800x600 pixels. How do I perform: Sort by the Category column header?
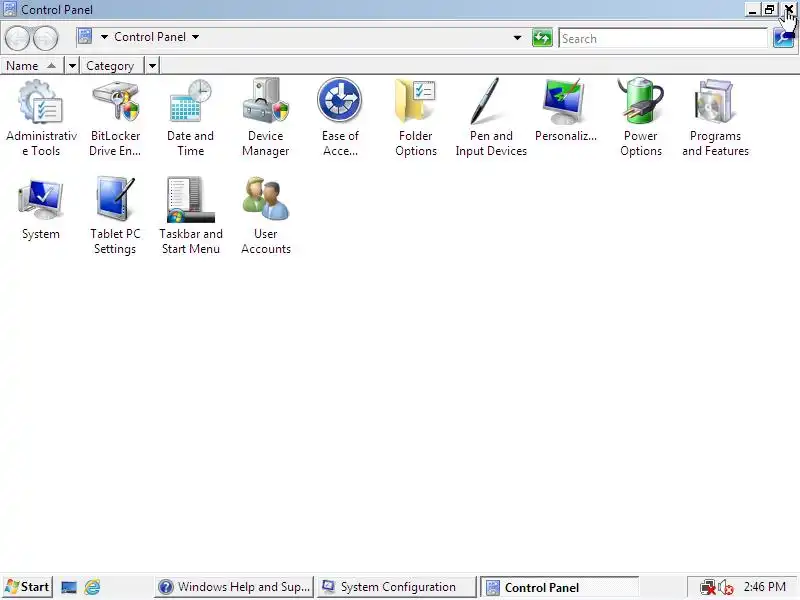112,66
